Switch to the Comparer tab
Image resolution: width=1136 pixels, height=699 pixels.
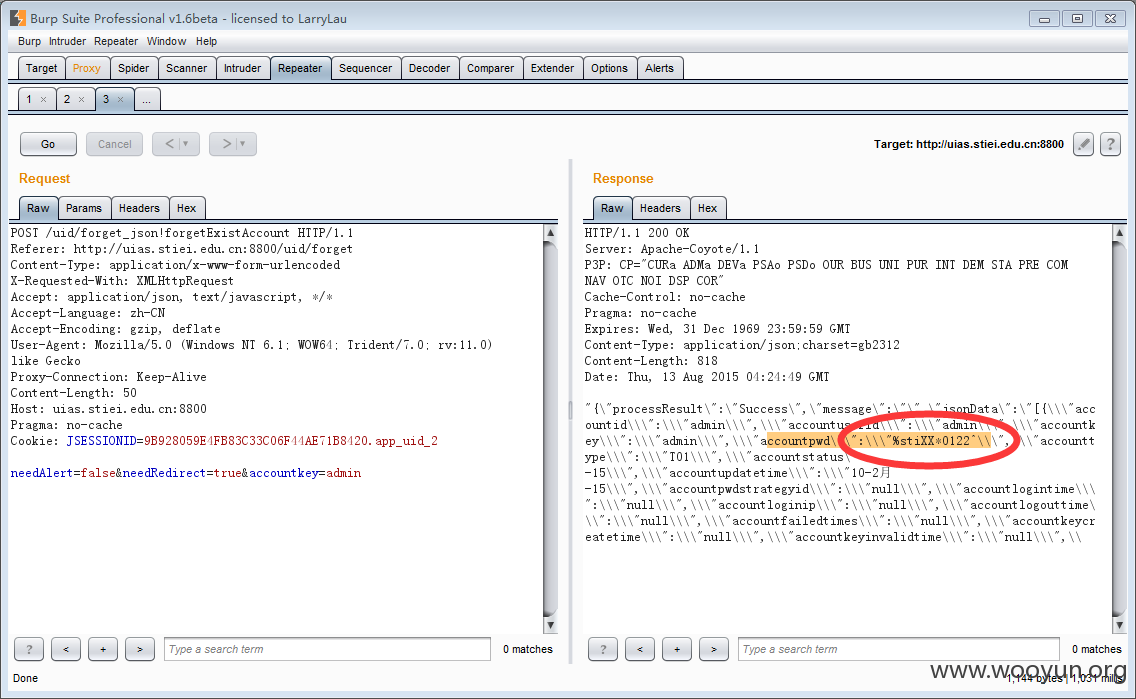490,68
